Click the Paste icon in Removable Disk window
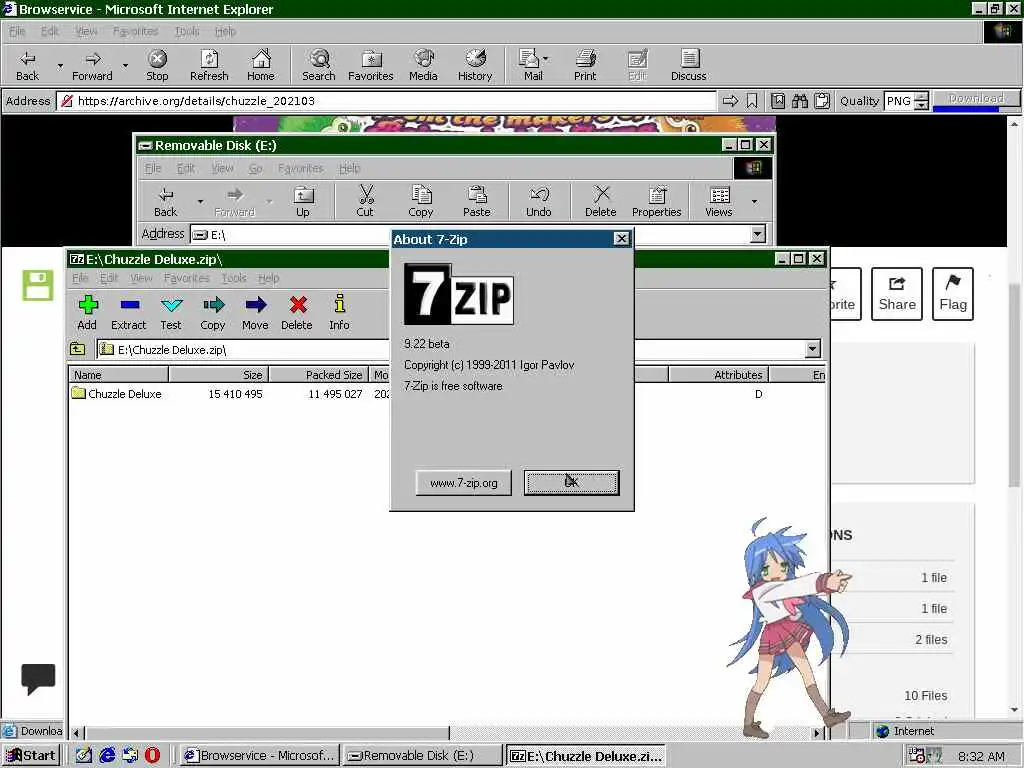This screenshot has height=768, width=1024. 477,200
